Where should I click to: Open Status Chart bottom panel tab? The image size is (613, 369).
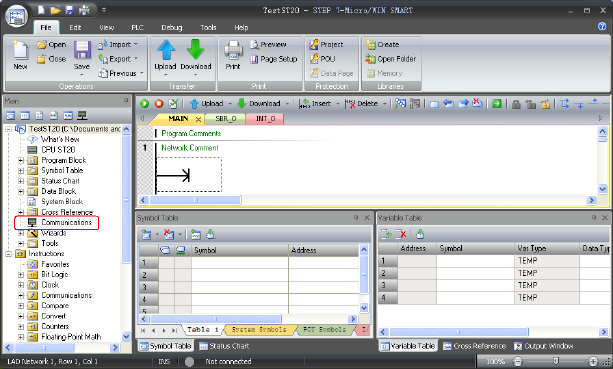[224, 346]
